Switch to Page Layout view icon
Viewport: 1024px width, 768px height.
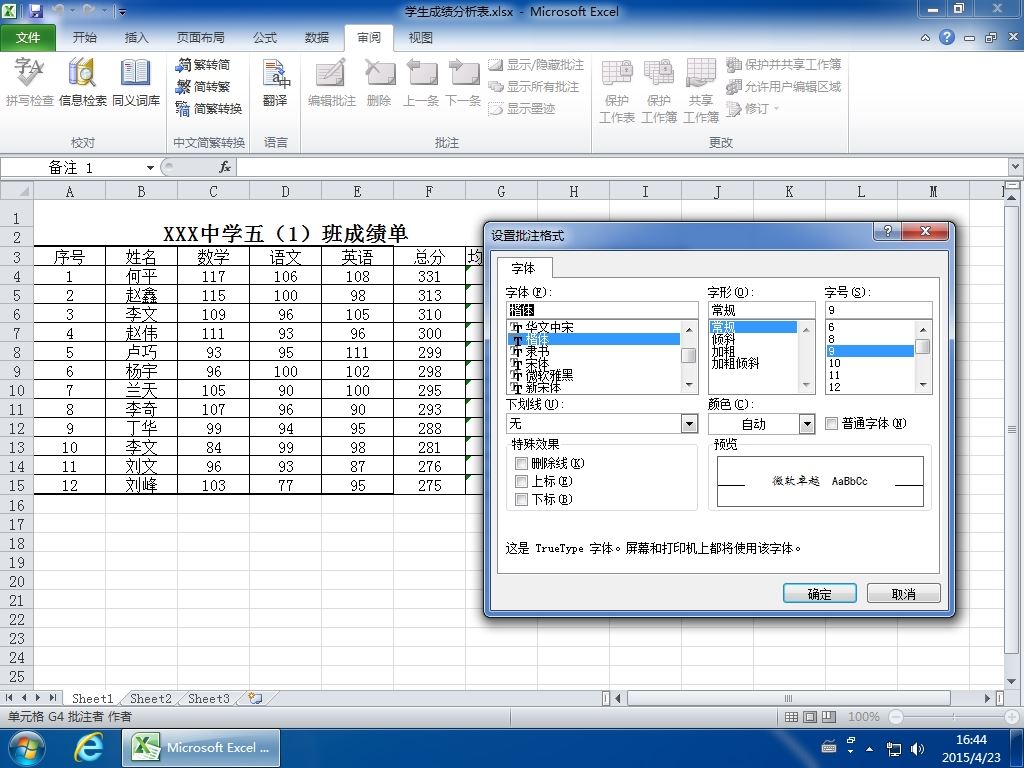coord(810,716)
